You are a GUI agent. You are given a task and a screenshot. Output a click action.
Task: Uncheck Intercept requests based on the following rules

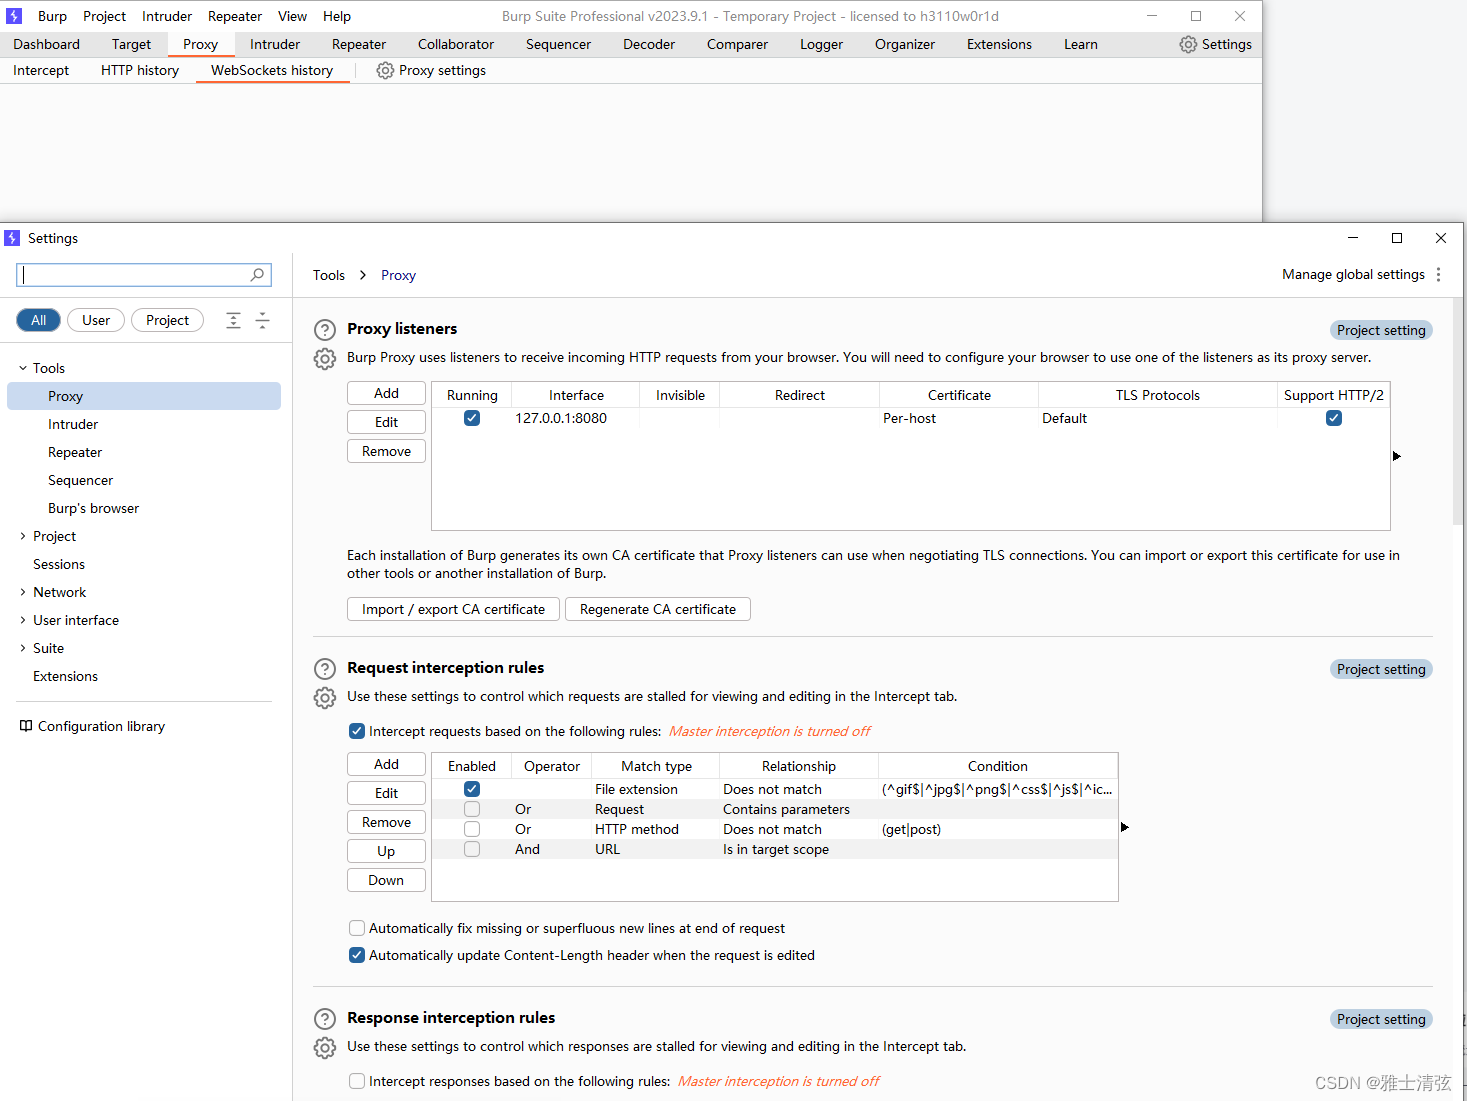coord(357,731)
